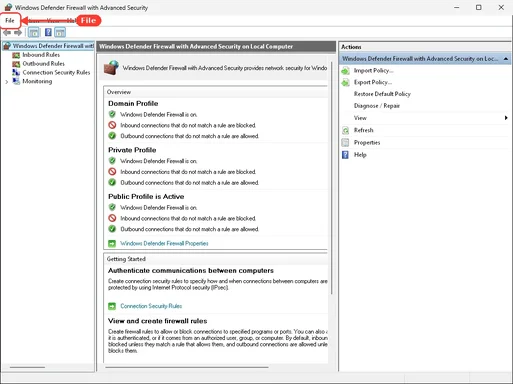513x384 pixels.
Task: Click the Export Policy icon
Action: (345, 82)
